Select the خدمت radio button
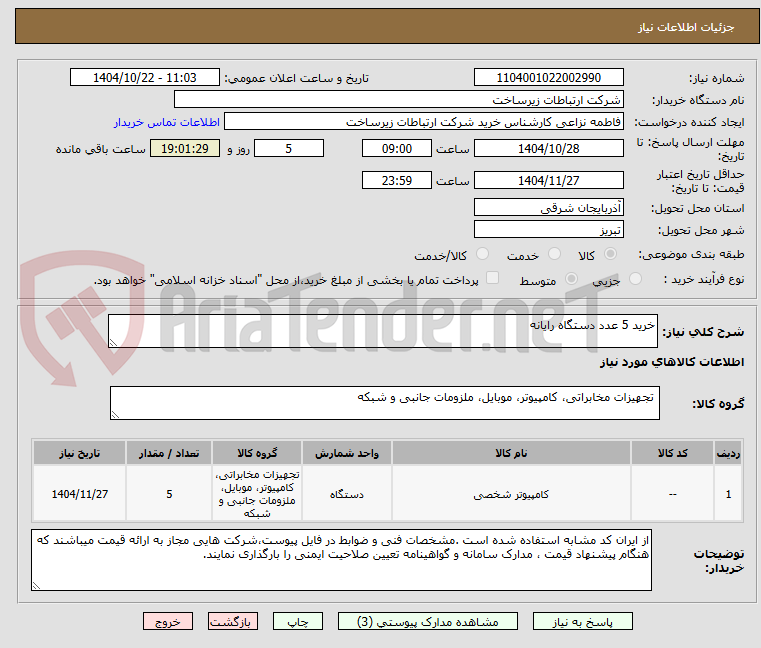This screenshot has height=648, width=761. 554,254
